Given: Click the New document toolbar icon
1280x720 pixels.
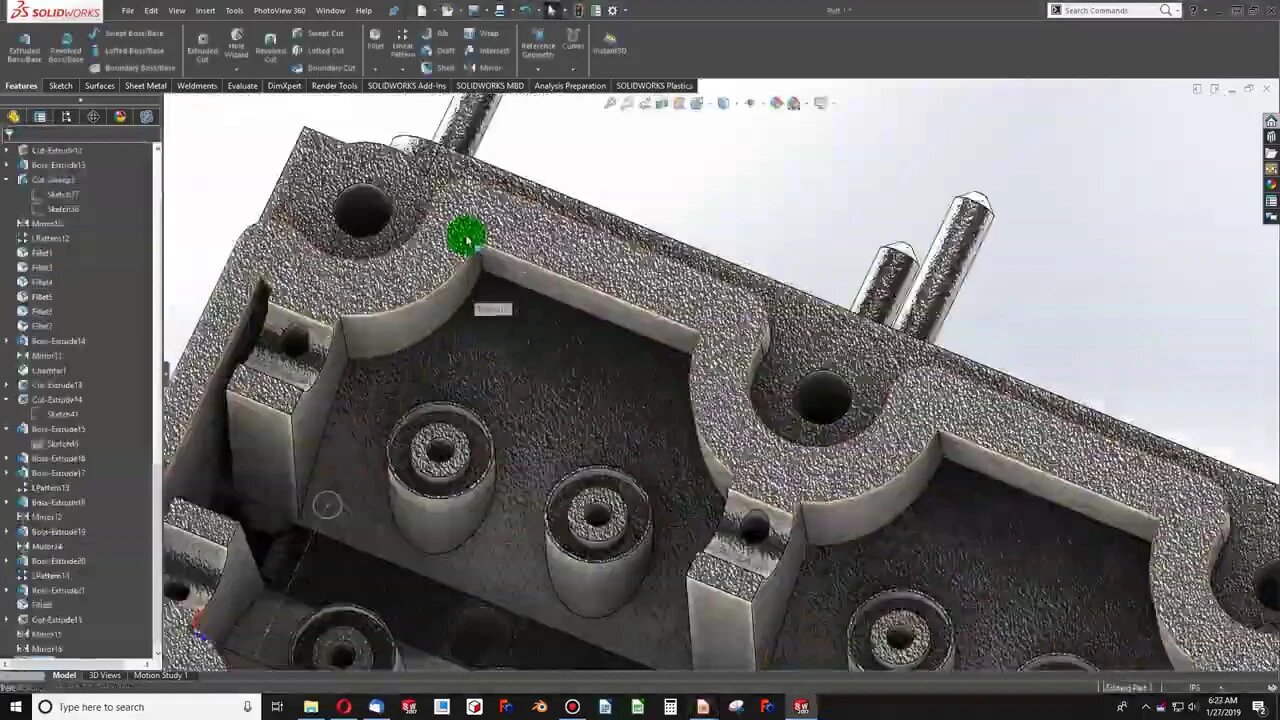Looking at the screenshot, I should click(x=422, y=10).
